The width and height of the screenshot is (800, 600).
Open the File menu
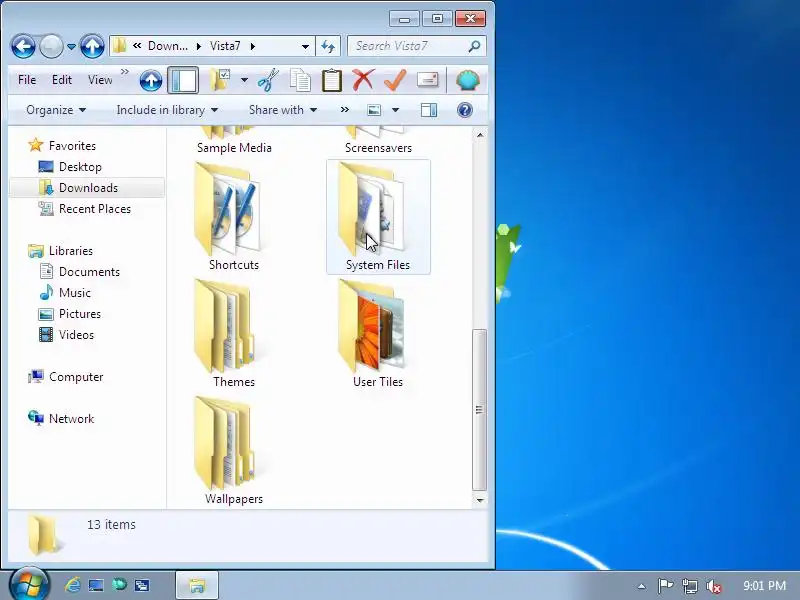pyautogui.click(x=27, y=80)
